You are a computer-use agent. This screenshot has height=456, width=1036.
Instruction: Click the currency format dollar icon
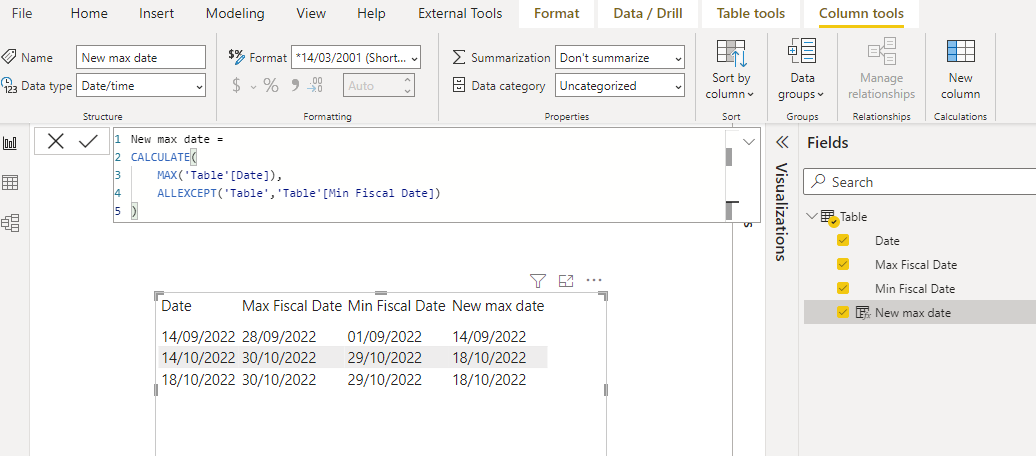[x=237, y=86]
